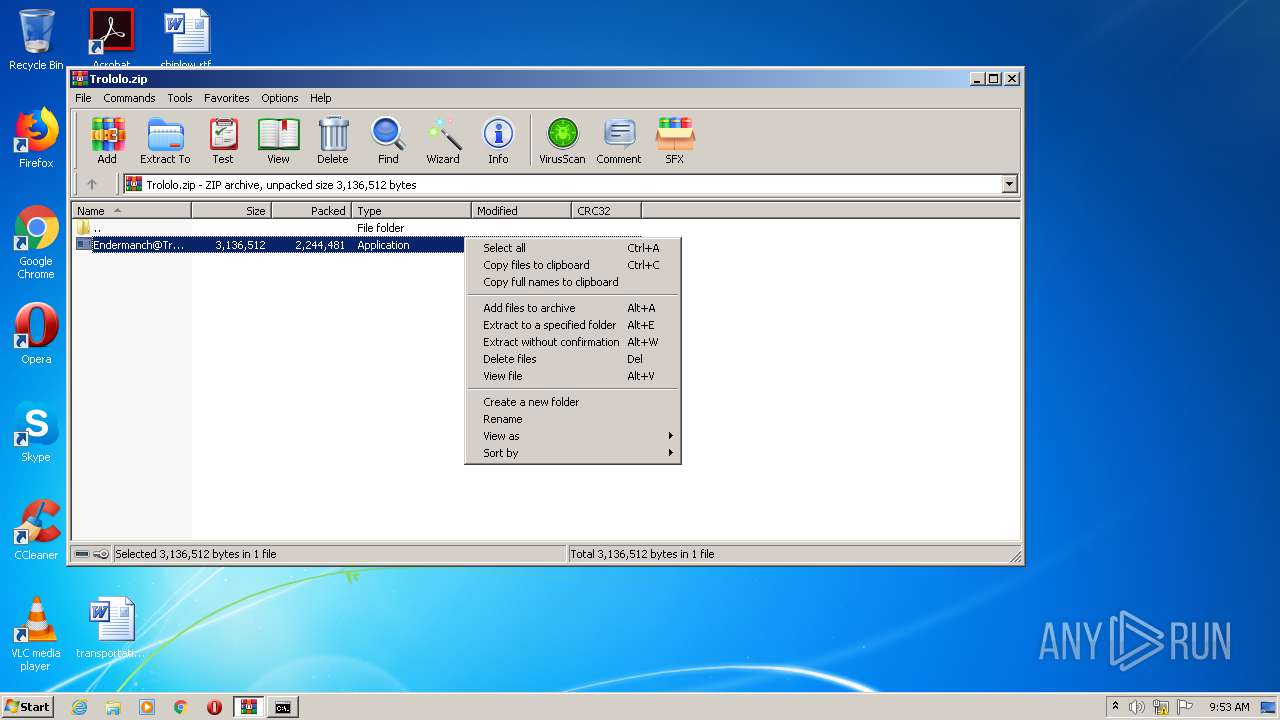Click the Windows Start button

pos(28,707)
